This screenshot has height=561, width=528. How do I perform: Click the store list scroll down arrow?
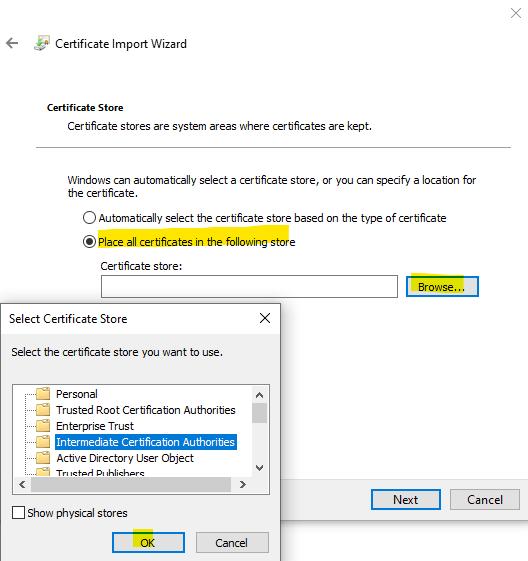[x=259, y=468]
